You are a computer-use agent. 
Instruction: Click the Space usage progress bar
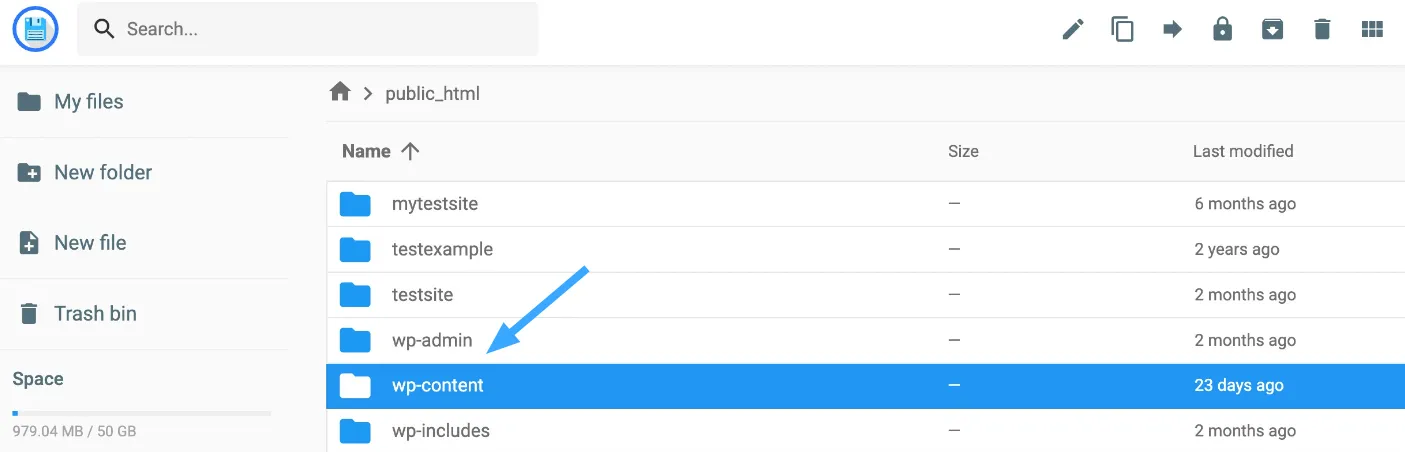tap(142, 413)
